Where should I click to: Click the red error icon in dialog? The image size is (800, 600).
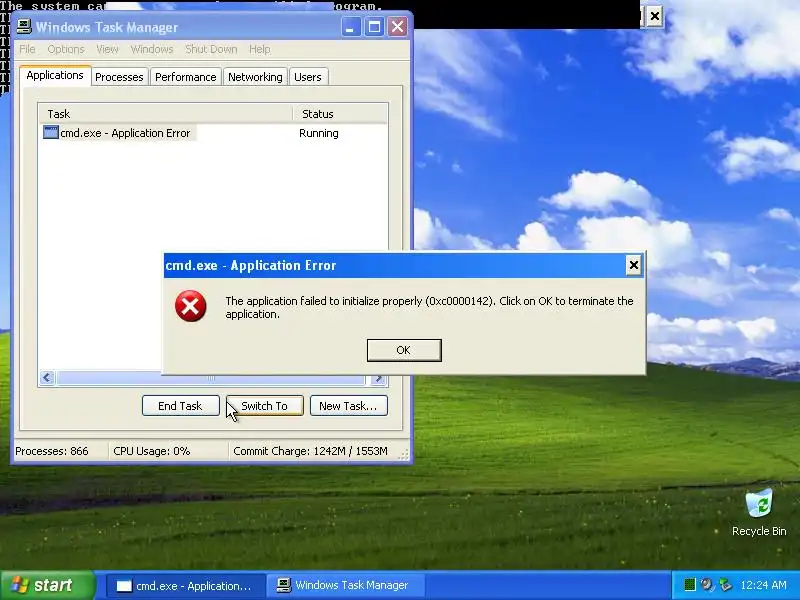tap(190, 306)
